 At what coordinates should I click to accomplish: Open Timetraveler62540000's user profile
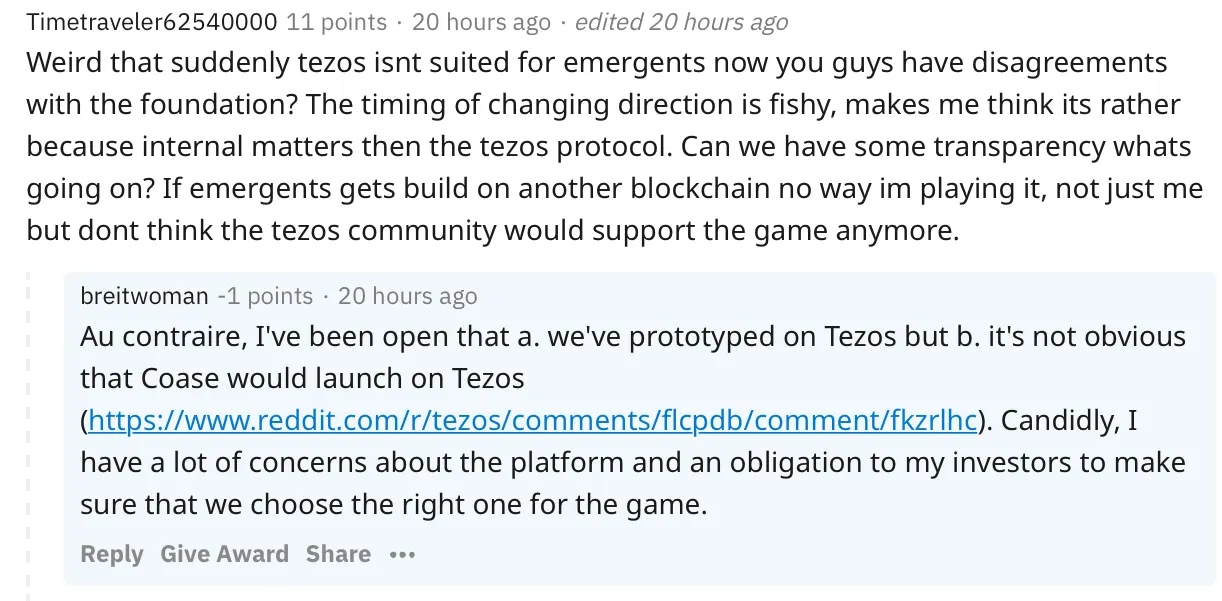(152, 21)
